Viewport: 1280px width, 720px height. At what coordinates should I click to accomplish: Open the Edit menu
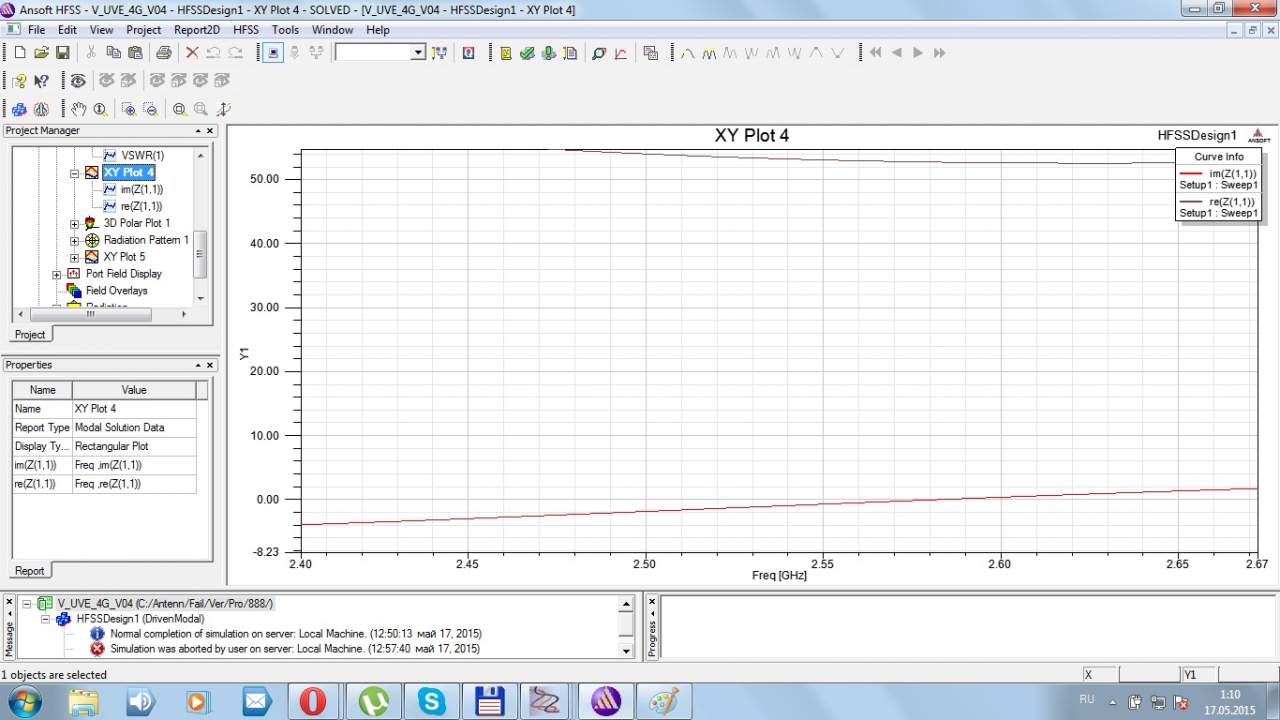point(67,30)
